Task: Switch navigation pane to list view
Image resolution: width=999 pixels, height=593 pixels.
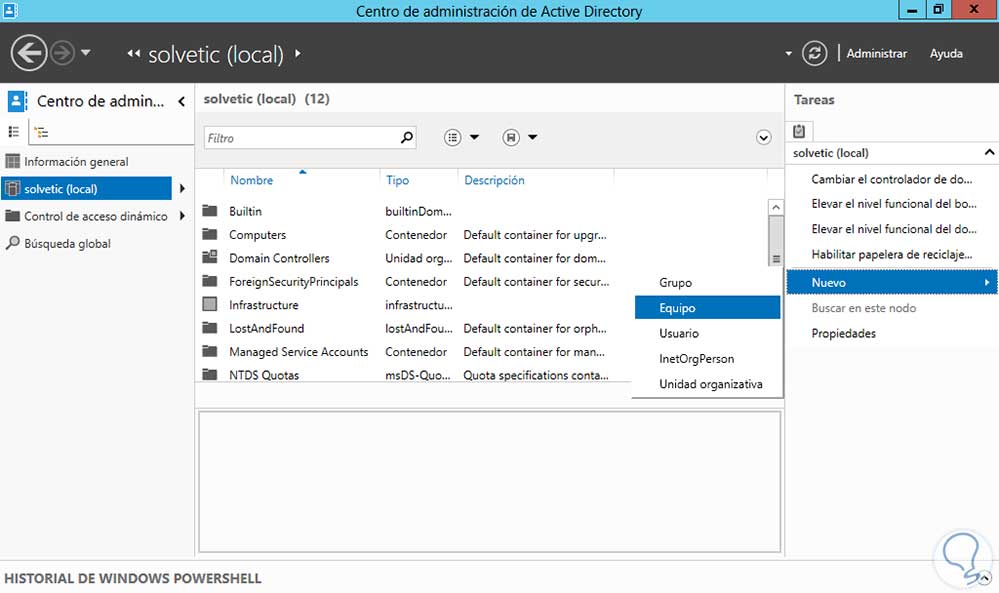Action: (14, 131)
